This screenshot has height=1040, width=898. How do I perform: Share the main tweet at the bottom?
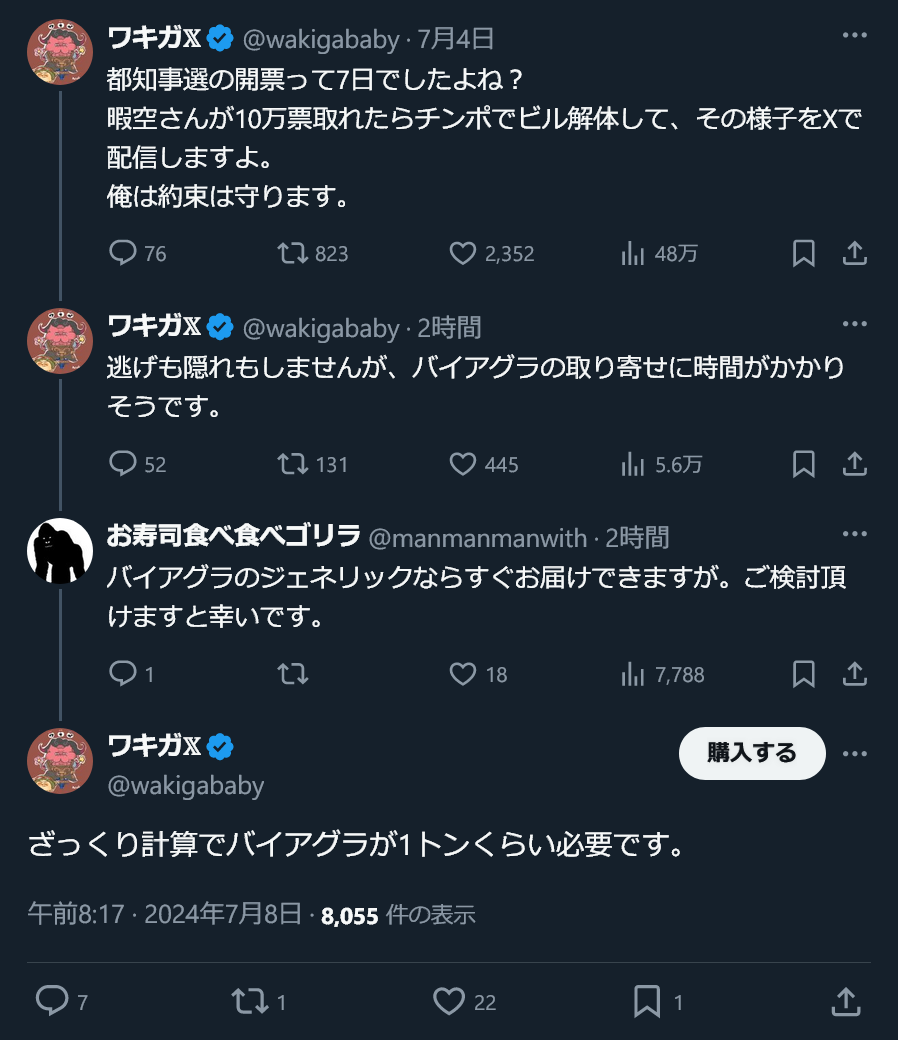pyautogui.click(x=845, y=1001)
